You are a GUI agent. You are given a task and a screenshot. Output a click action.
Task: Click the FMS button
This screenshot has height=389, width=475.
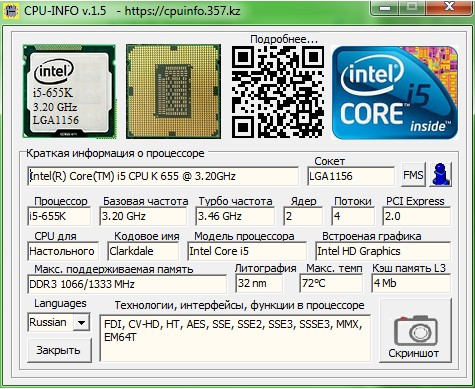[413, 175]
